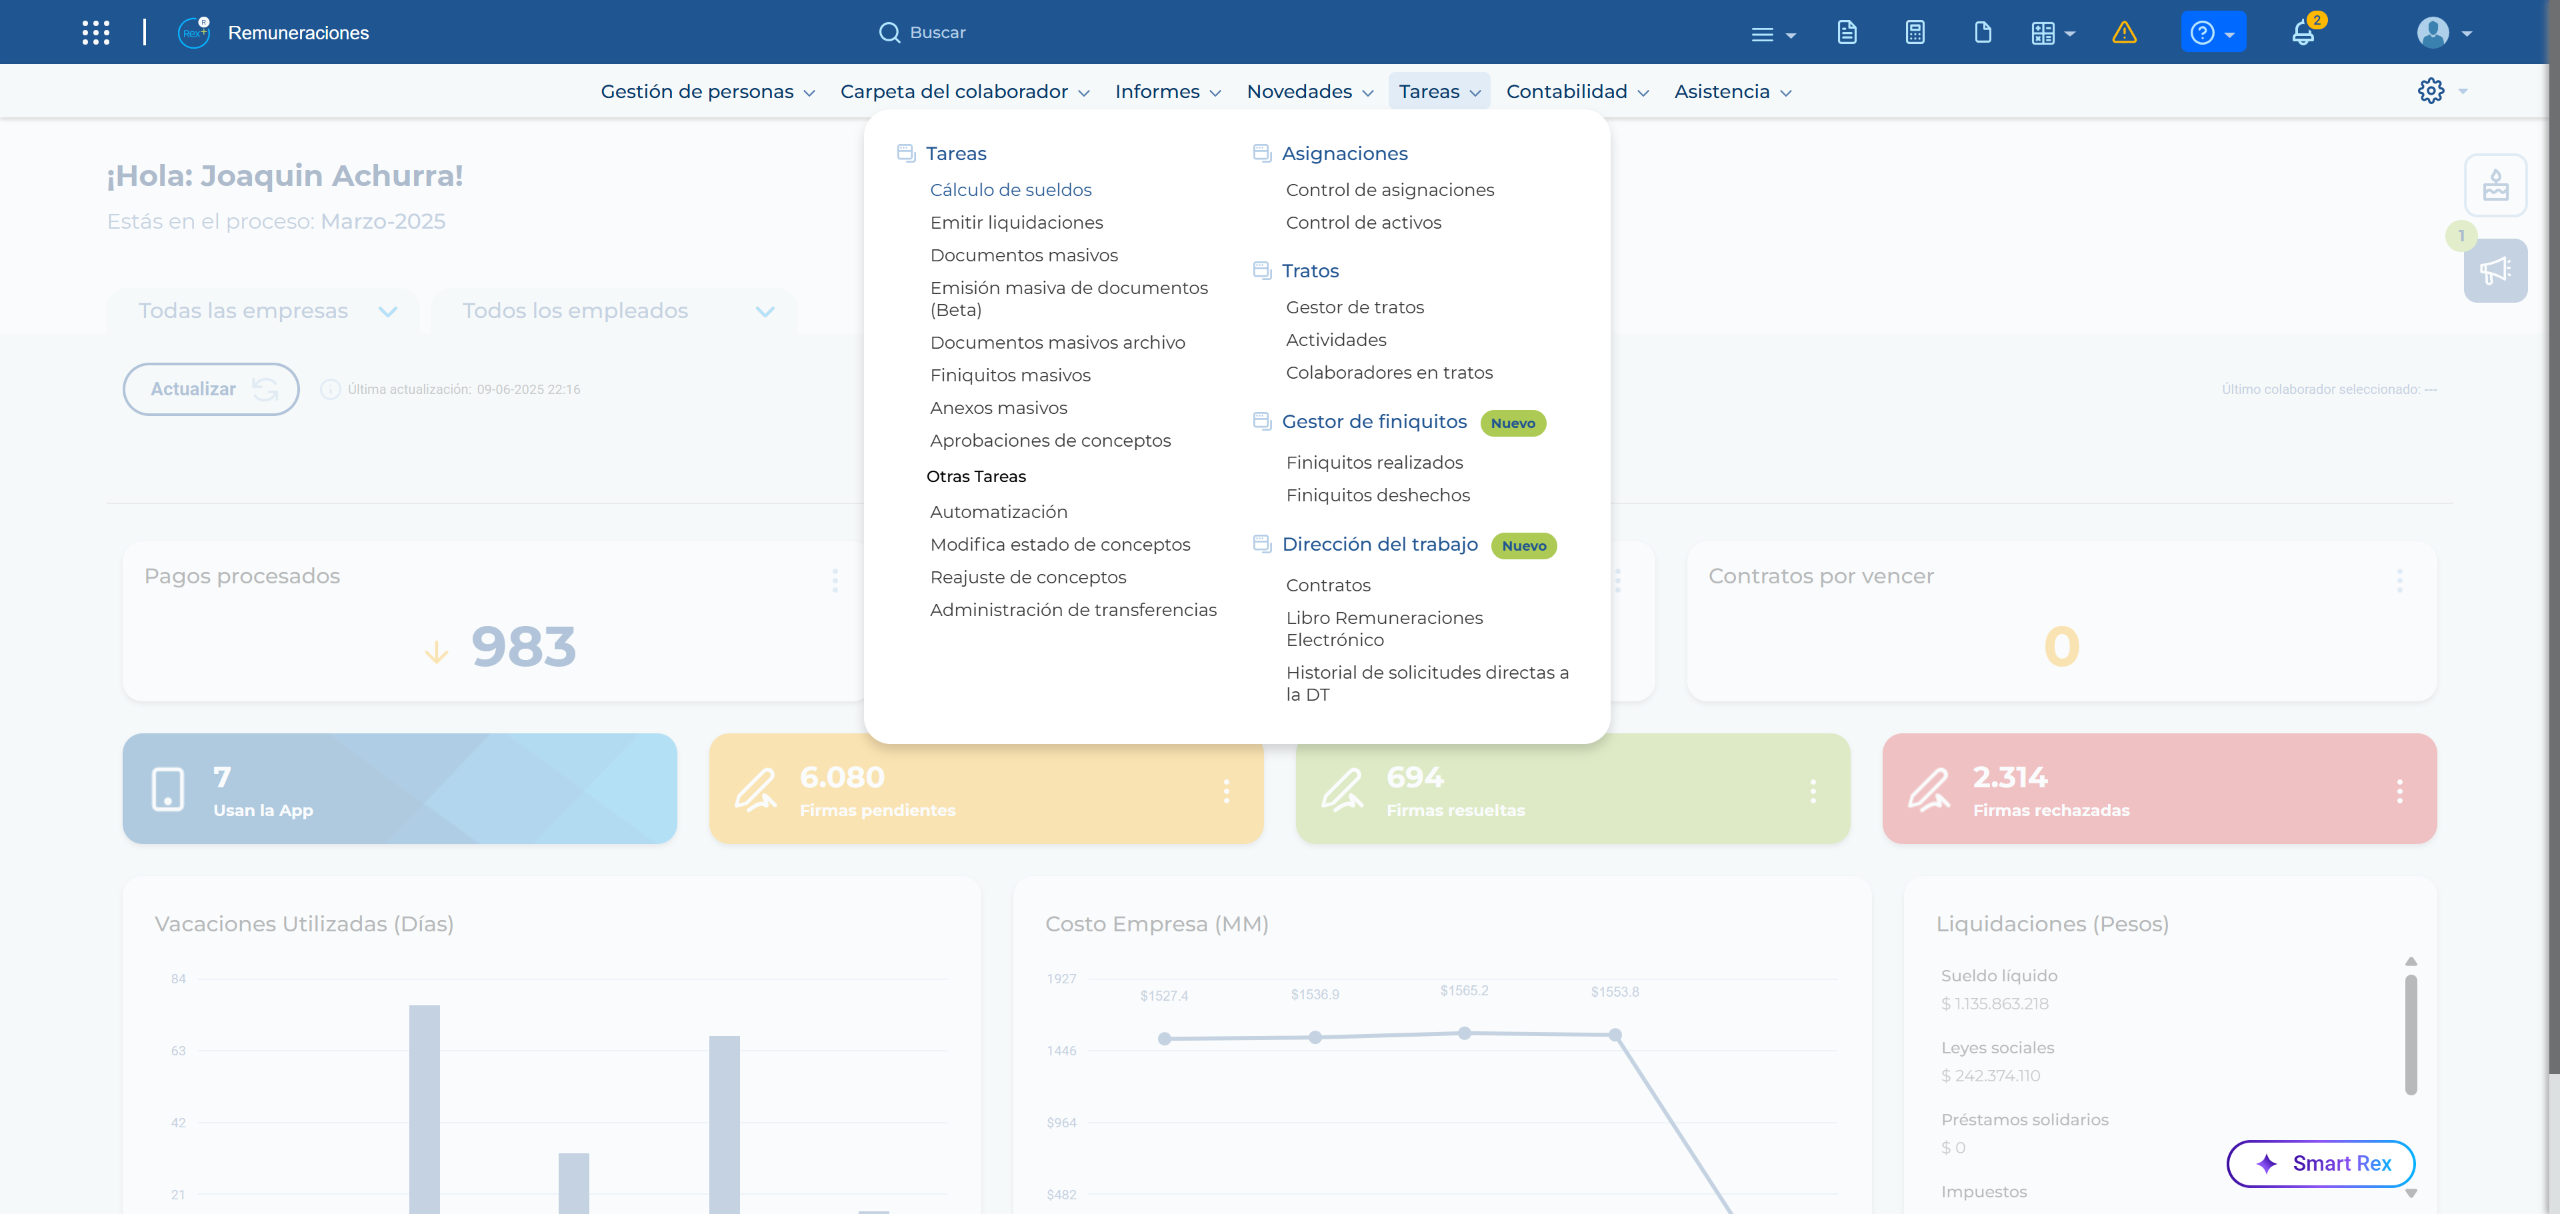Click the calculator icon in top bar
2560x1214 pixels.
(x=1915, y=33)
